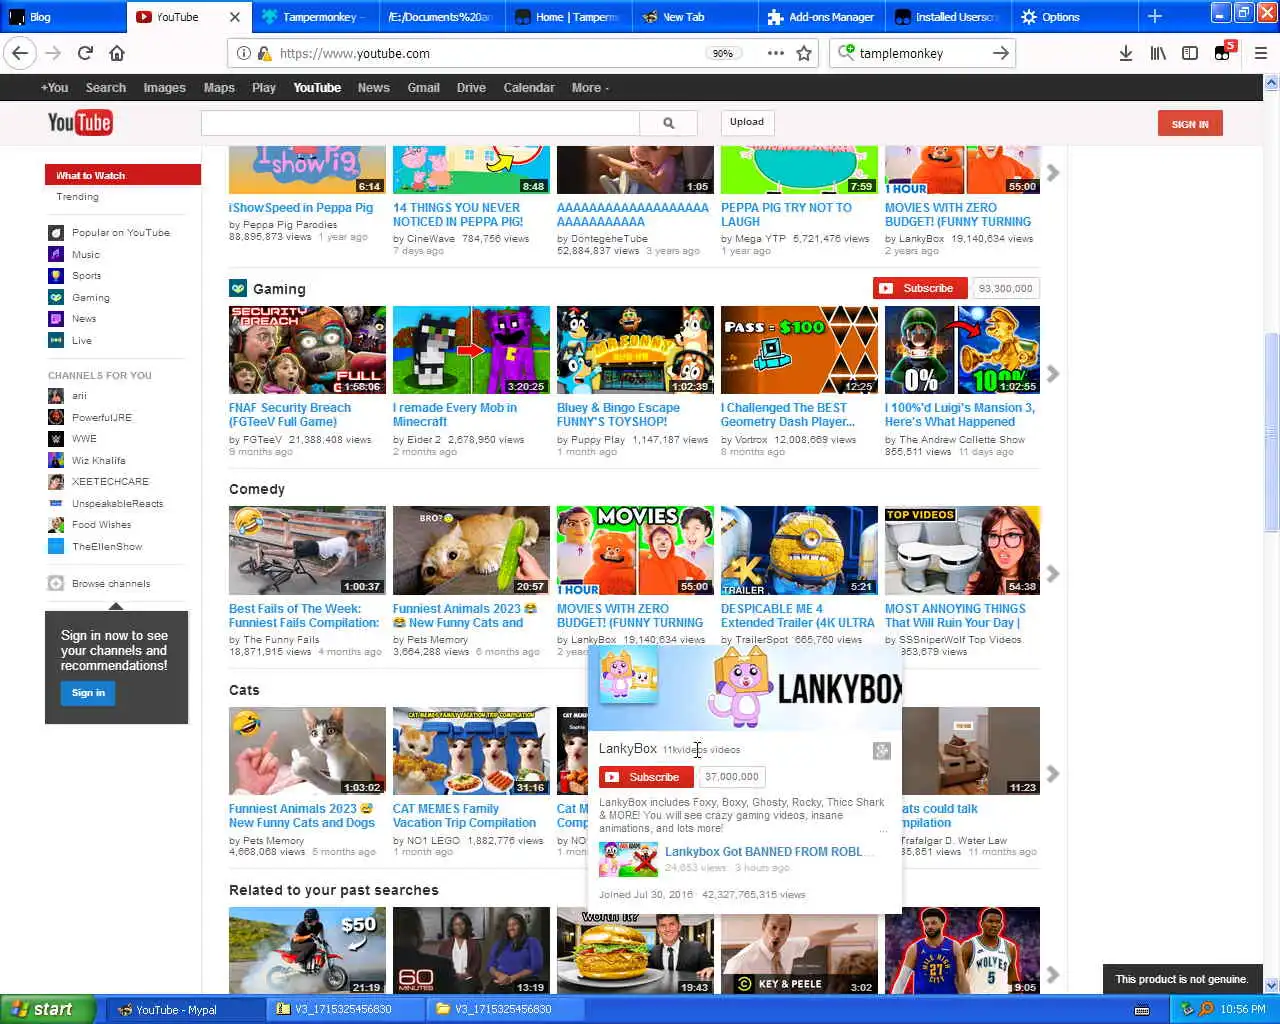Viewport: 1280px width, 1024px height.
Task: Show next videos in Comedy row
Action: (x=1052, y=574)
